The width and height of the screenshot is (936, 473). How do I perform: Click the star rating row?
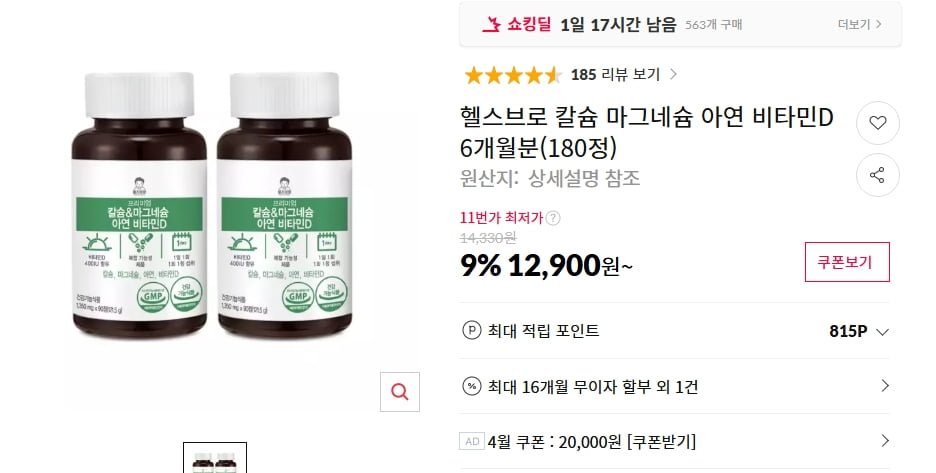click(x=513, y=75)
